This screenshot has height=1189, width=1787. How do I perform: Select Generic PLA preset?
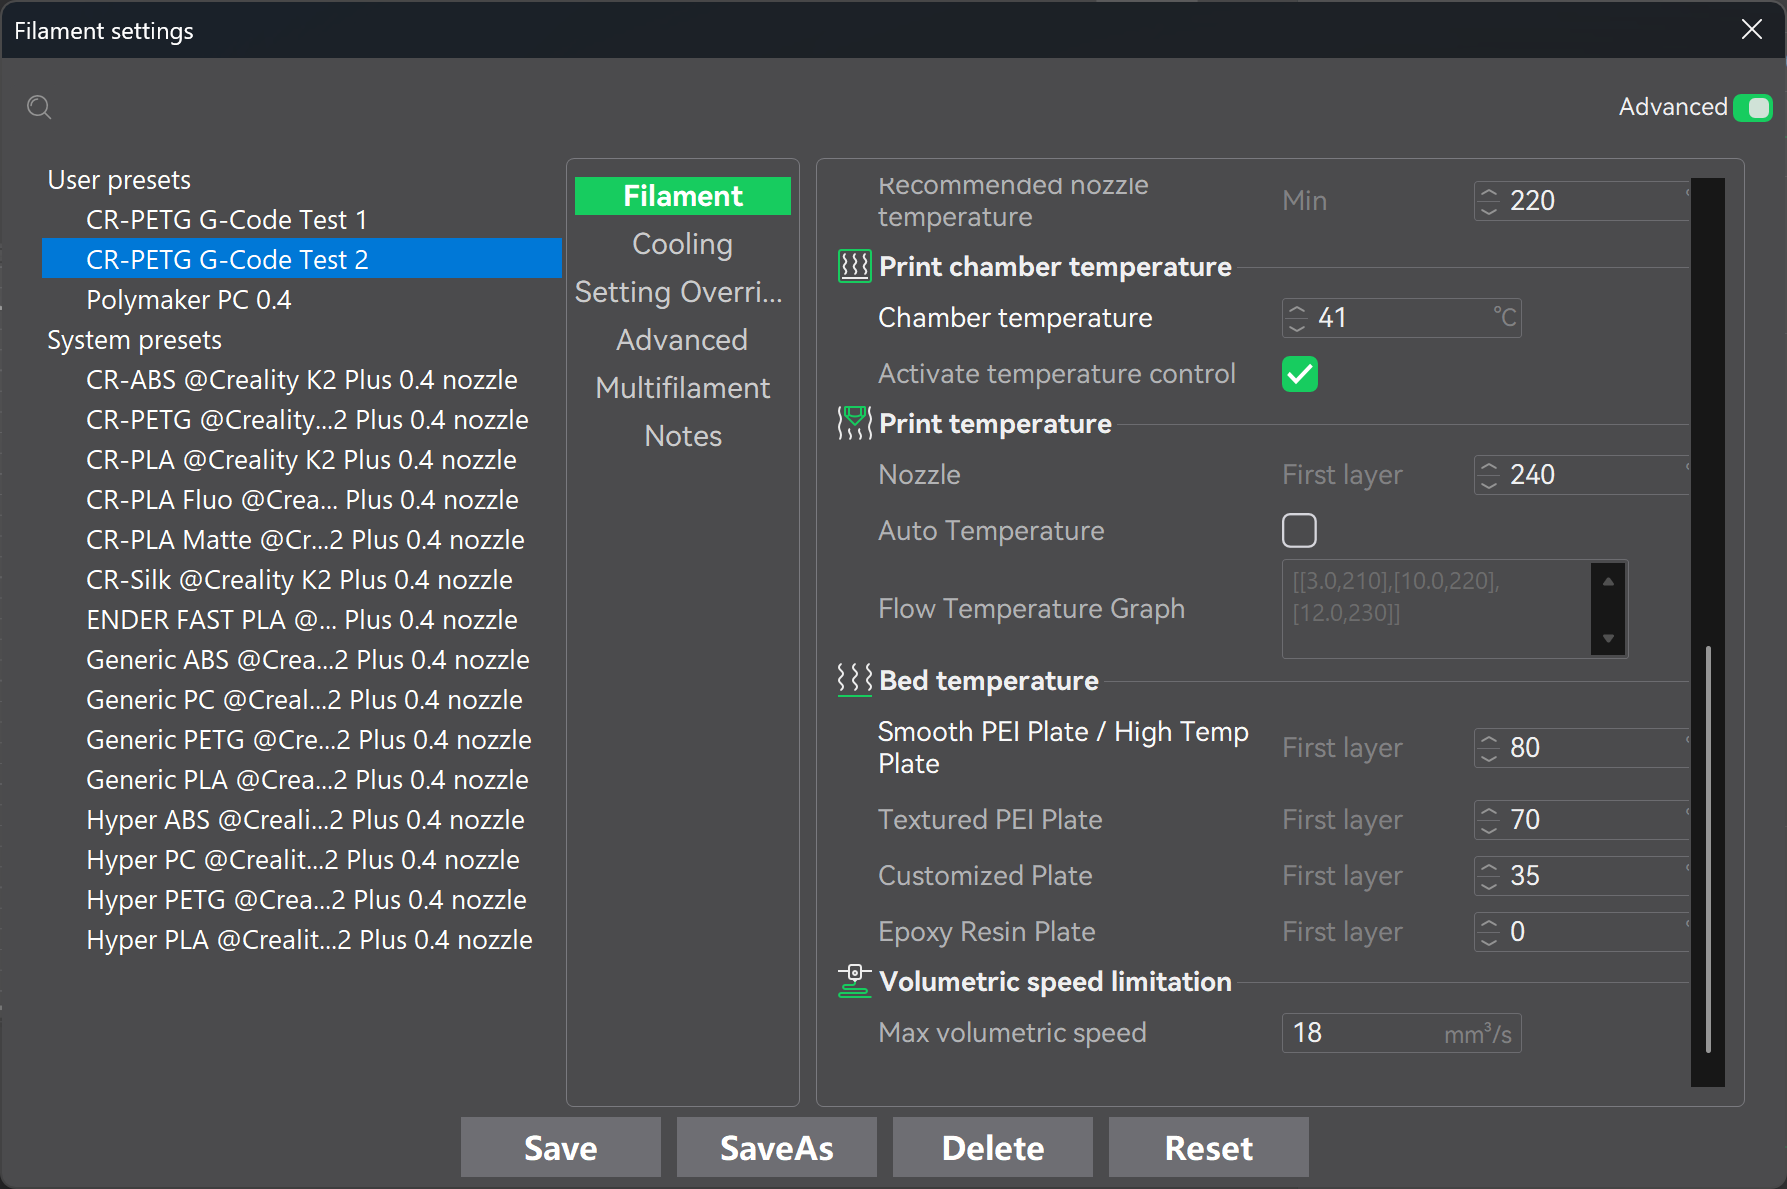click(302, 780)
